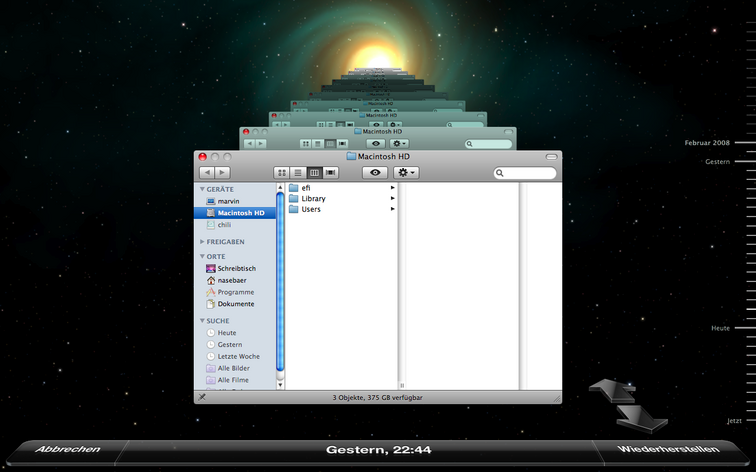The height and width of the screenshot is (472, 756).
Task: Go back with Finder's left arrow
Action: [x=208, y=173]
